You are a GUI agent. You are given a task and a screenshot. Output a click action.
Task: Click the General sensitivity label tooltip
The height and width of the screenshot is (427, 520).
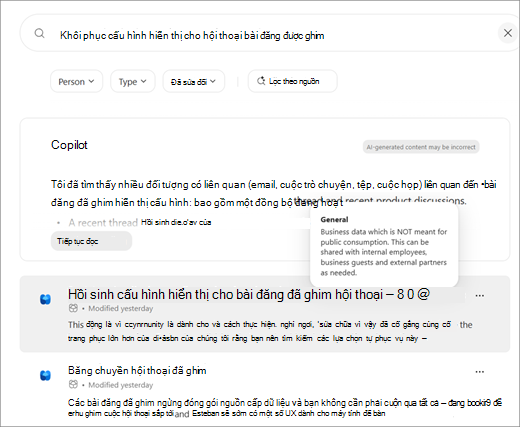coord(384,246)
